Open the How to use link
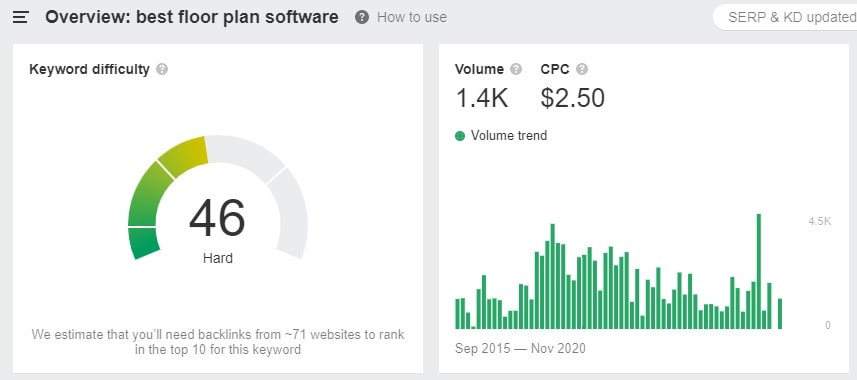 pyautogui.click(x=412, y=17)
